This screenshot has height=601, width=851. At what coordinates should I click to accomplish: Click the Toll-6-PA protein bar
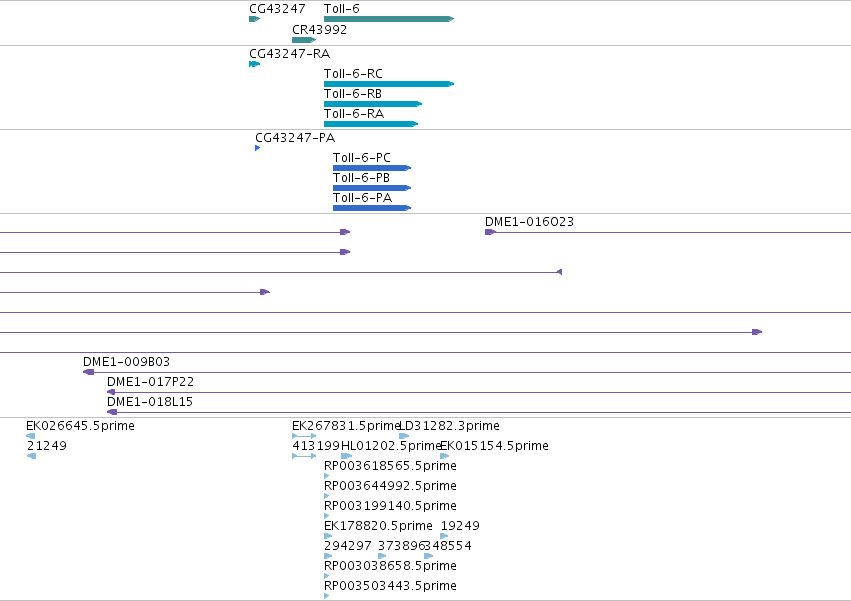372,208
